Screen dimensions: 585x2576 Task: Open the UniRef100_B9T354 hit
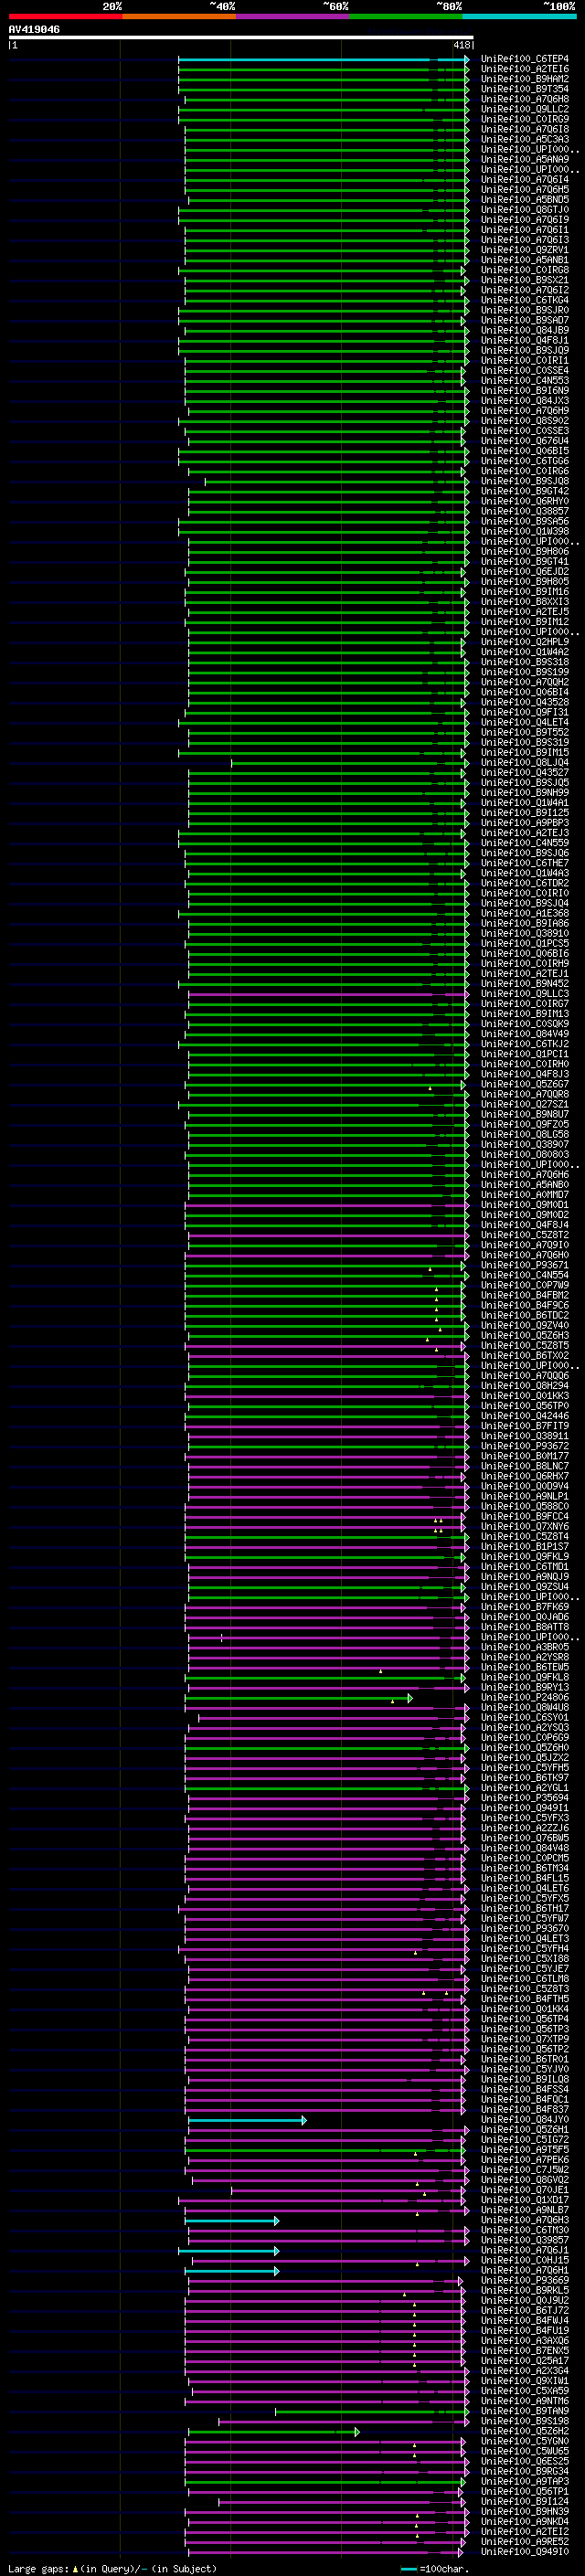[x=525, y=89]
